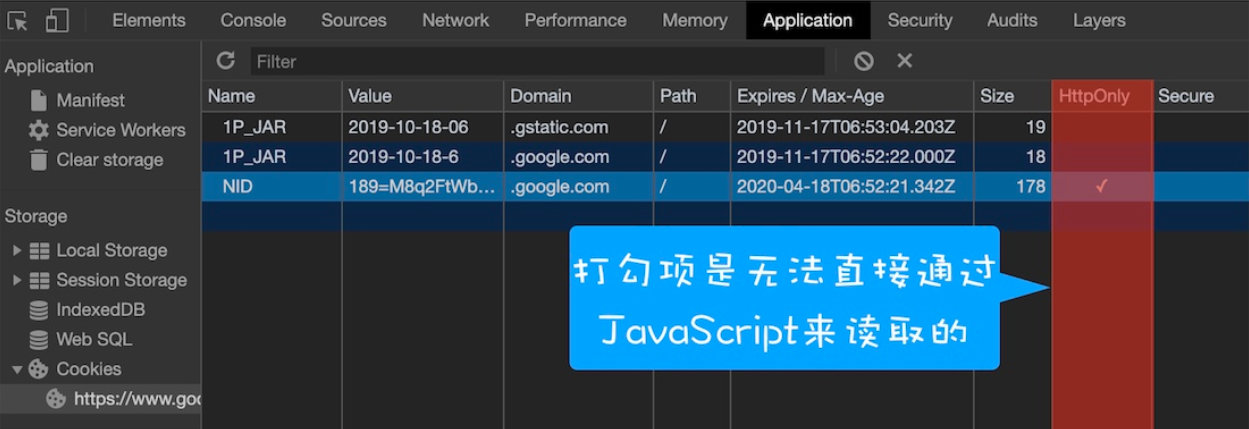Click the Clear storage trash icon
The image size is (1249, 429).
(39, 160)
